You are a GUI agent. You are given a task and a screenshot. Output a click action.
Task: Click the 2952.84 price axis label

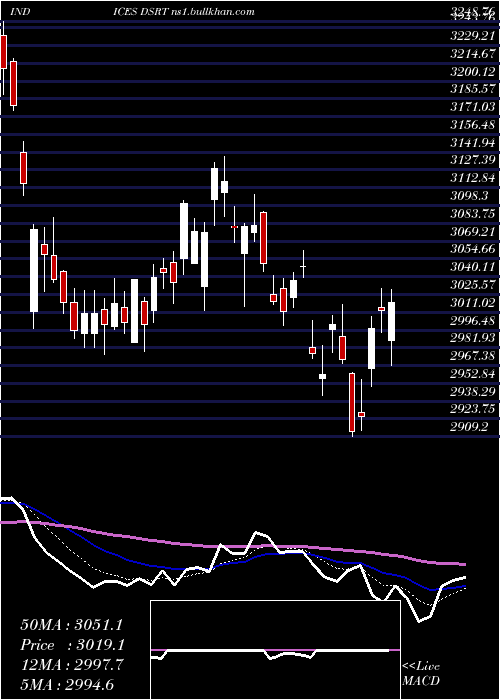(473, 374)
